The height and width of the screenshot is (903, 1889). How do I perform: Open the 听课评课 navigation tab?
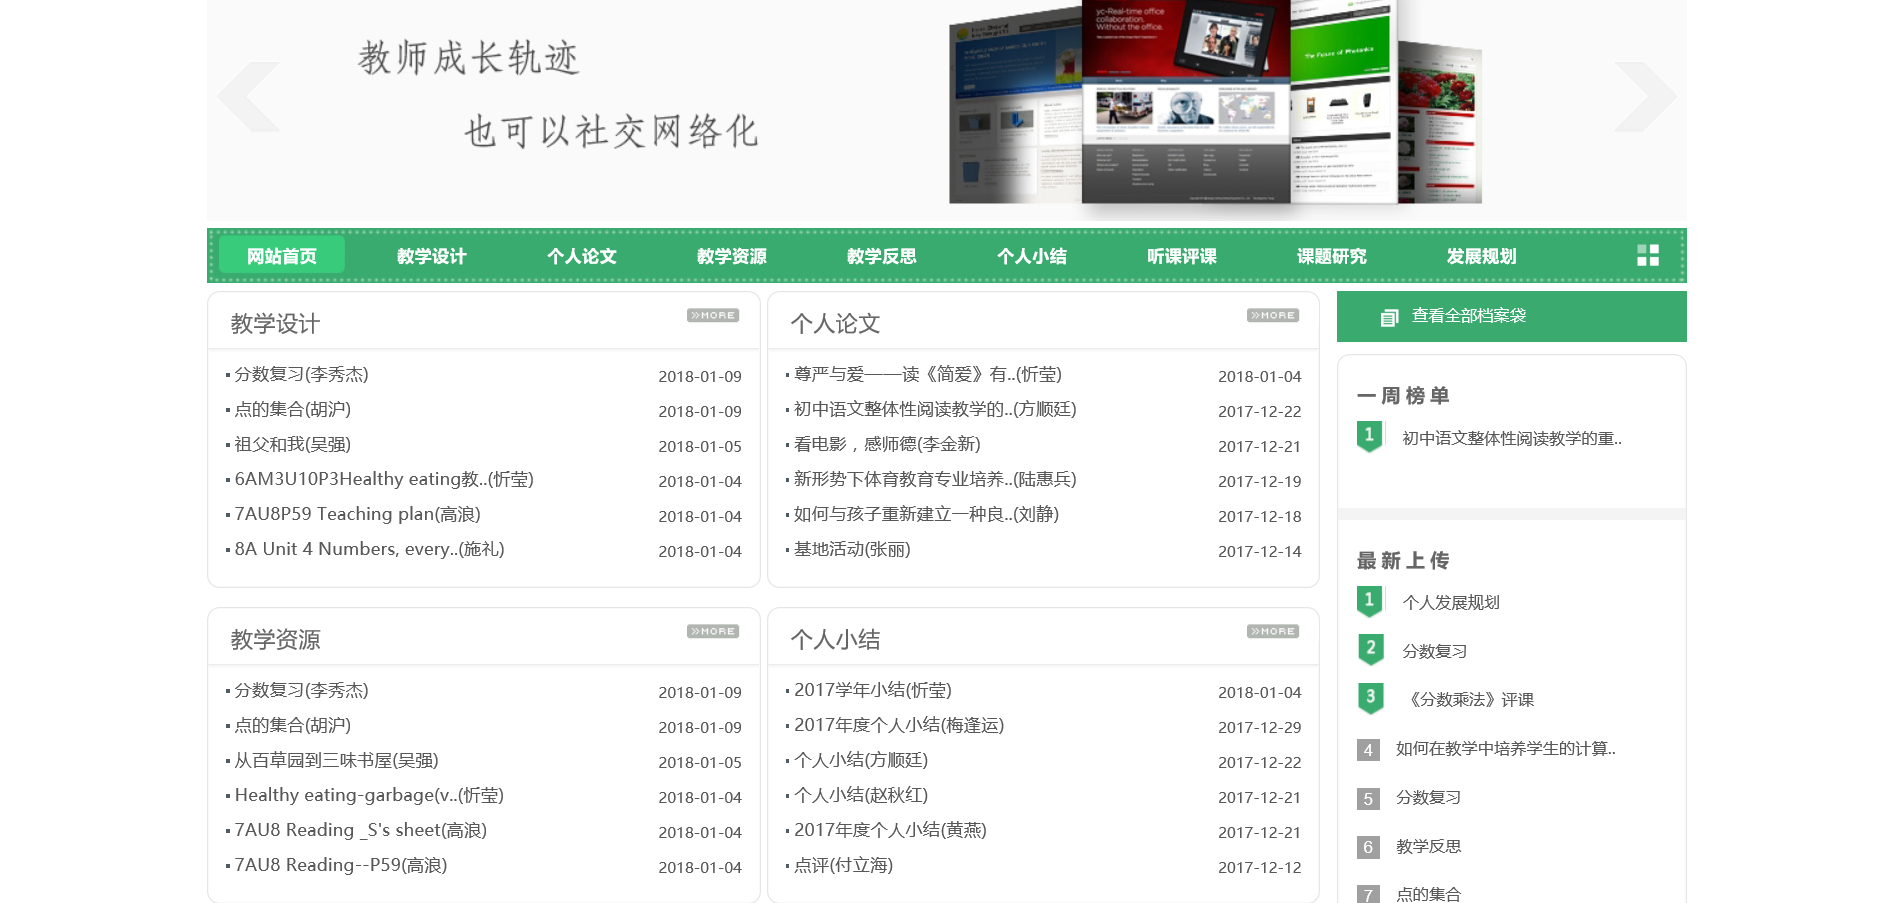coord(1181,256)
